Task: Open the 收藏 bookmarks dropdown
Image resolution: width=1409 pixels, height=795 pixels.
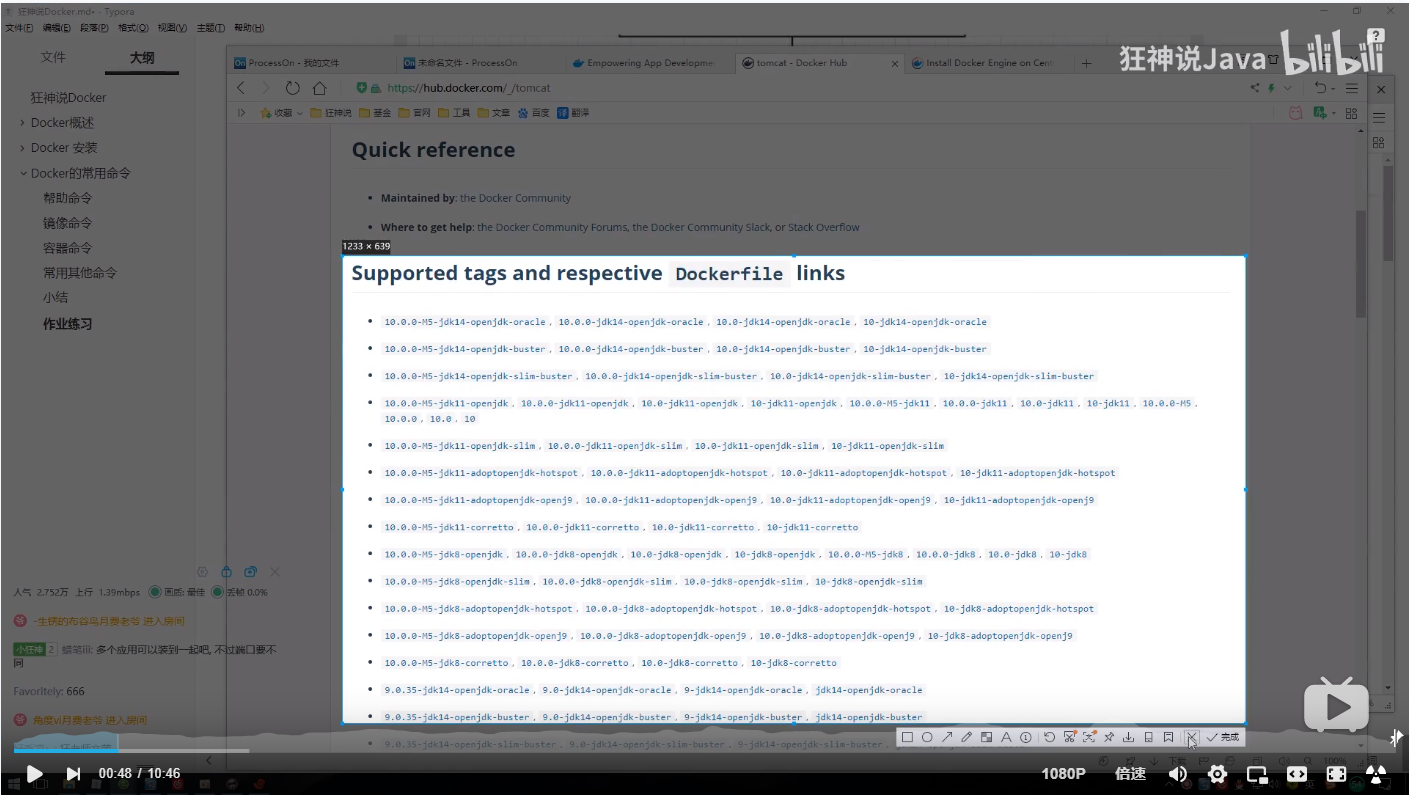Action: pyautogui.click(x=281, y=113)
